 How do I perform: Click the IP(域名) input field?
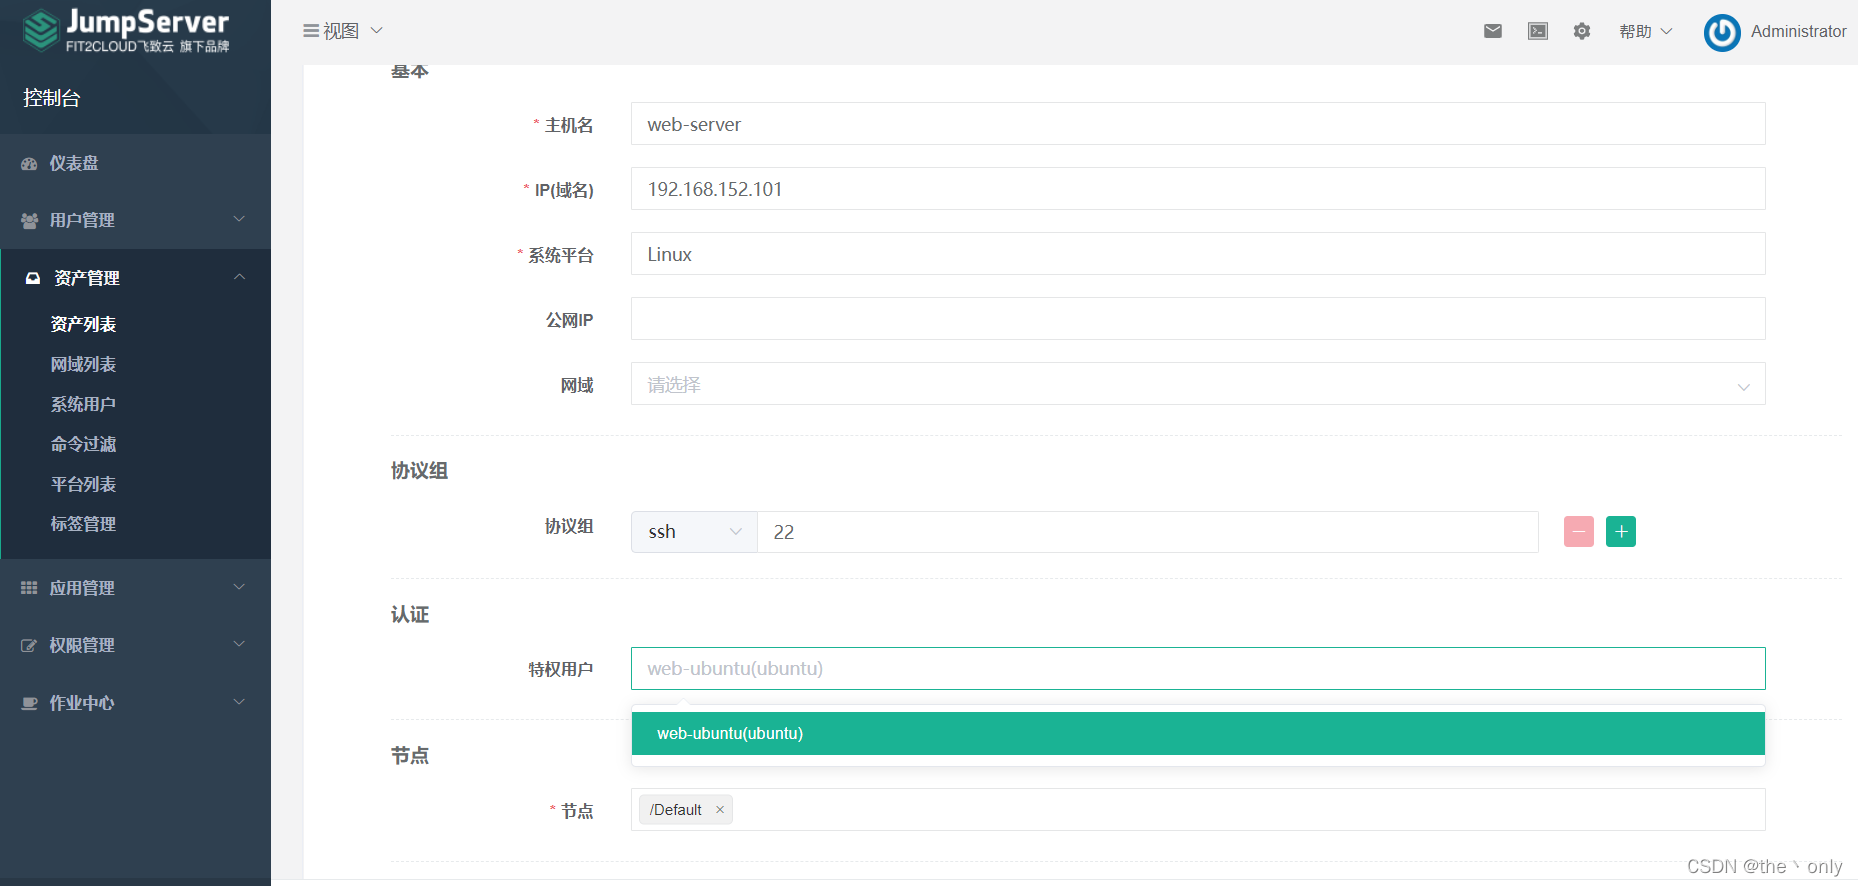pyautogui.click(x=1198, y=189)
